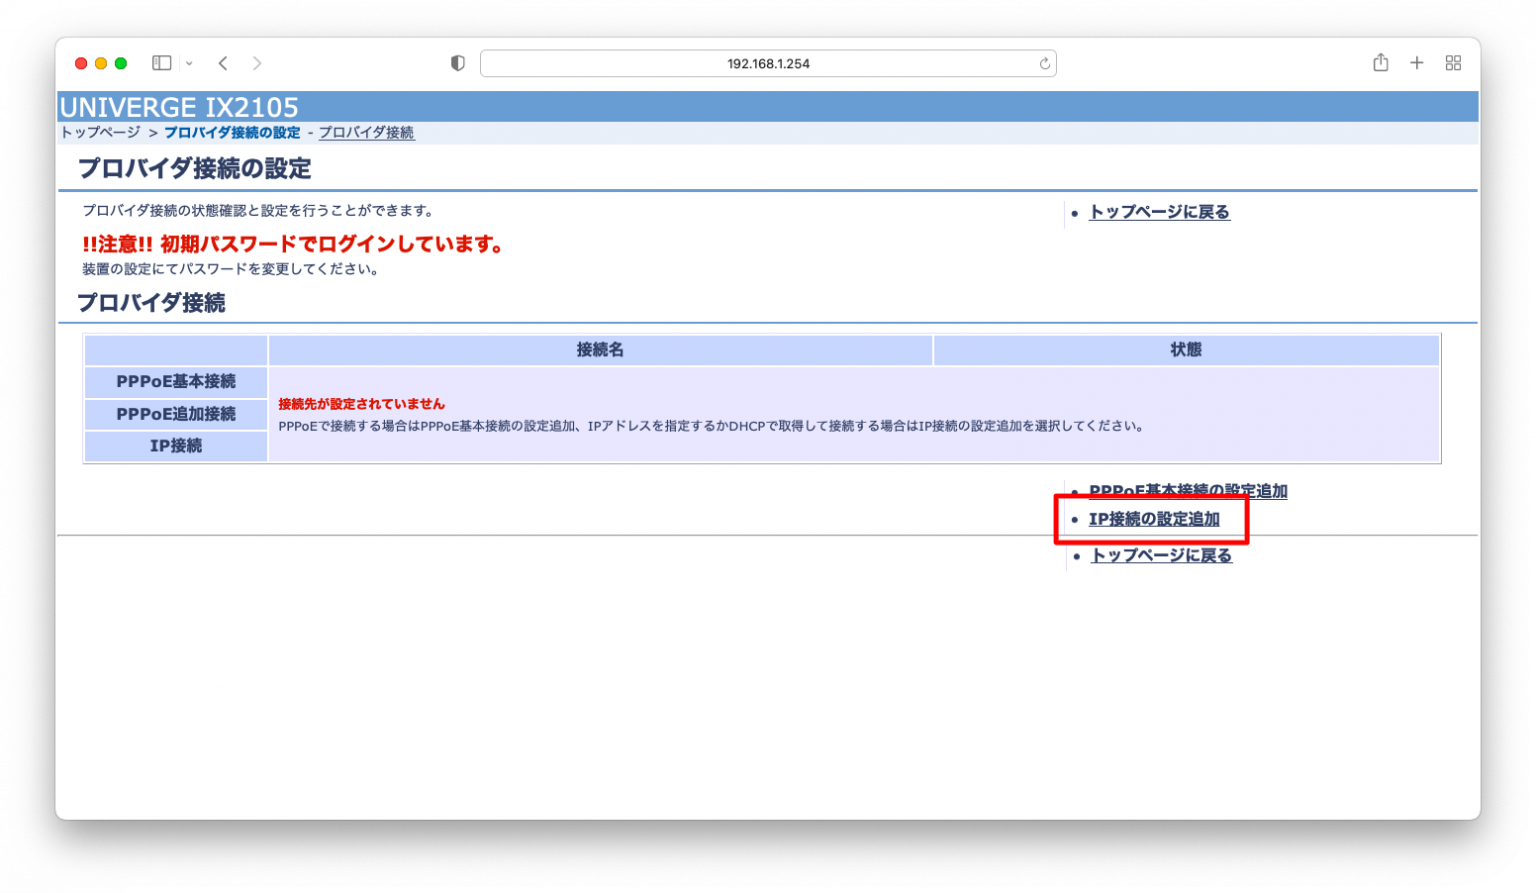Click the address bar URL field
Viewport: 1536px width, 893px height.
pyautogui.click(x=768, y=62)
